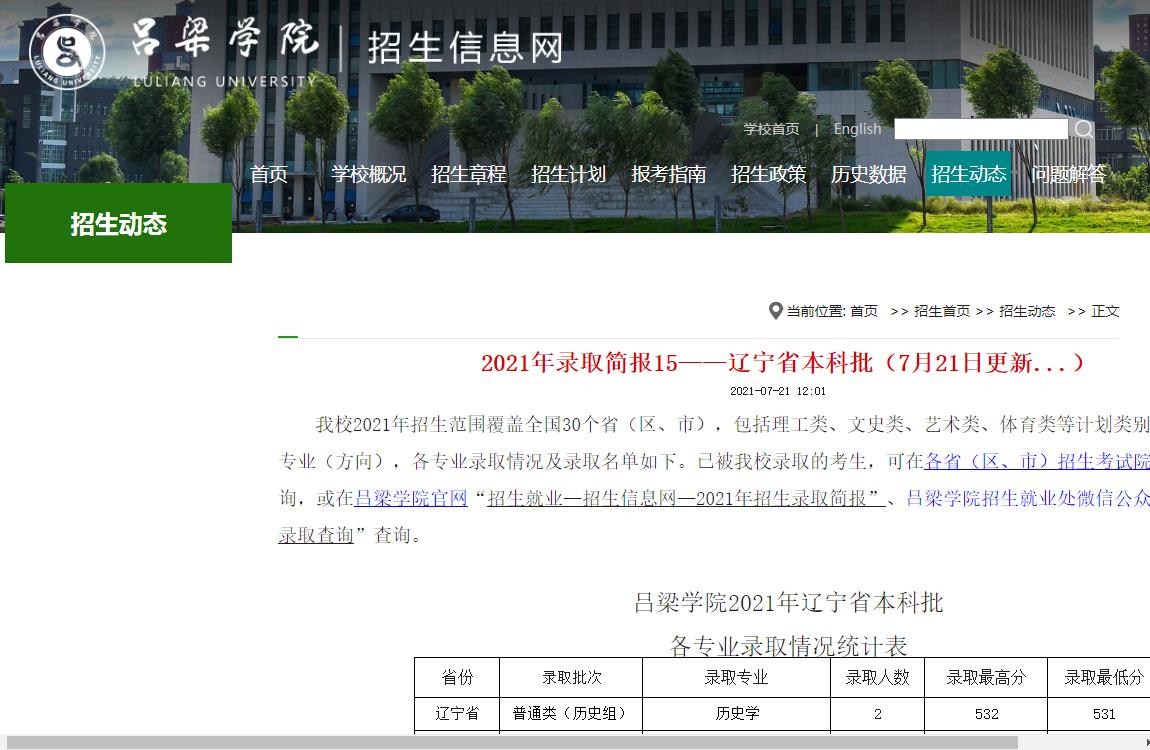Click the 录取专业 table header
Image resolution: width=1150 pixels, height=750 pixels.
coord(736,677)
